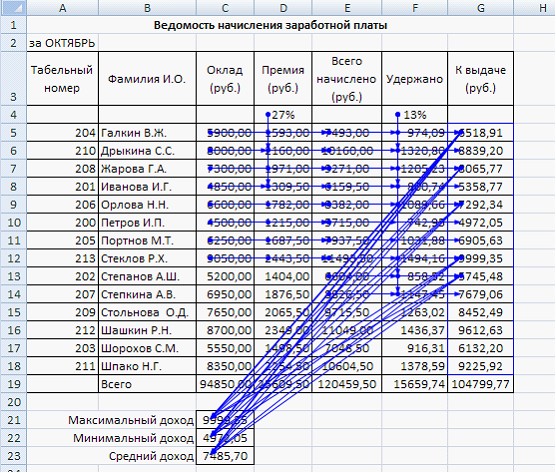Click 'Премия (руб.)' header cell
556x473 pixels.
(283, 79)
